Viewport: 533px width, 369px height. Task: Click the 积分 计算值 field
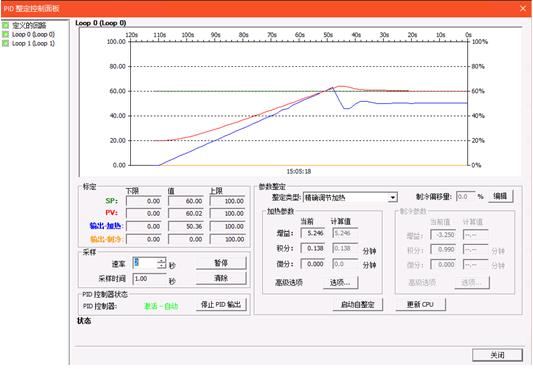(345, 248)
